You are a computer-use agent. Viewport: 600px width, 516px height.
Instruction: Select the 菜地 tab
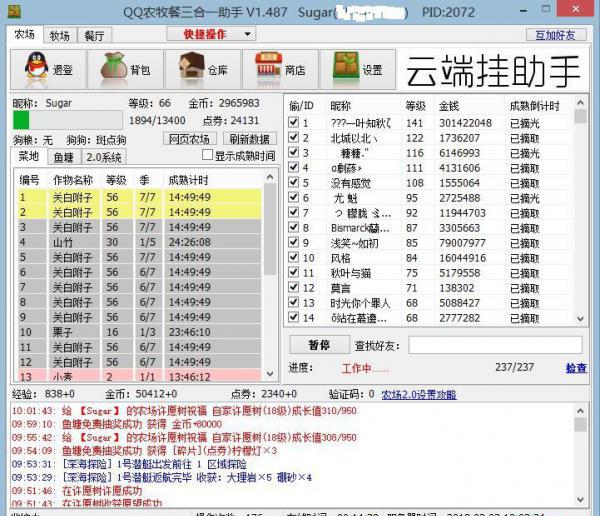(x=29, y=156)
